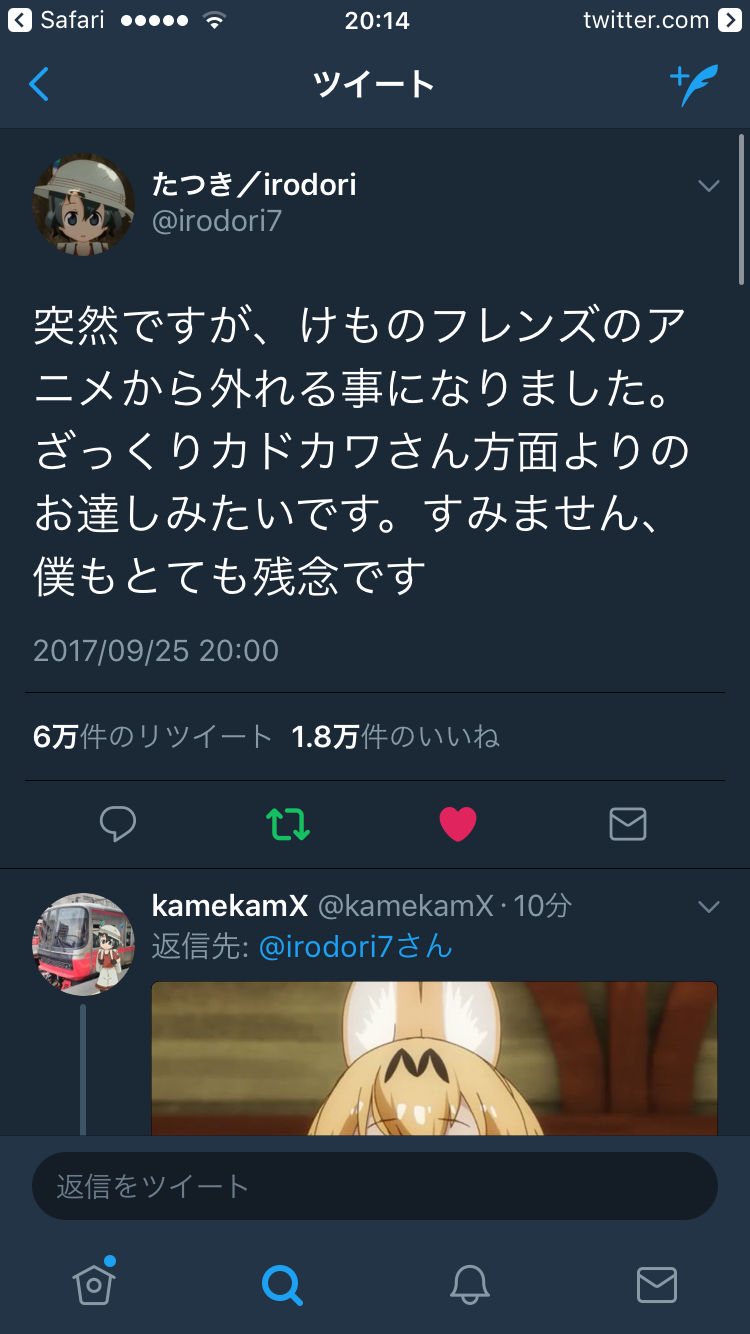The width and height of the screenshot is (750, 1334).
Task: Open kamekamX profile avatar
Action: click(84, 944)
